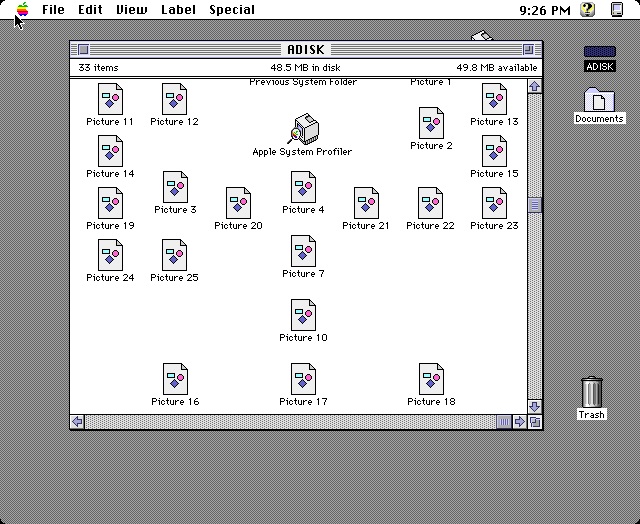Click the Previous System Folder label
The height and width of the screenshot is (524, 640).
(303, 82)
